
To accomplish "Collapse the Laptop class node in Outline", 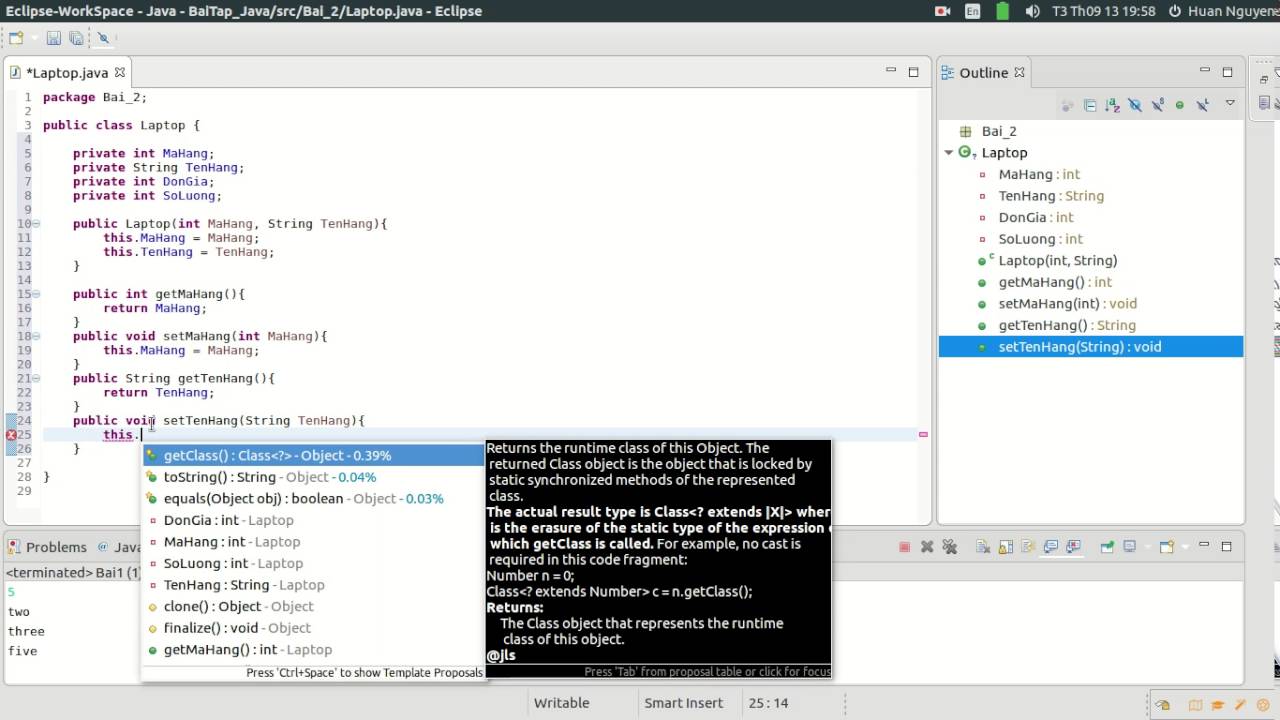I will coord(948,153).
